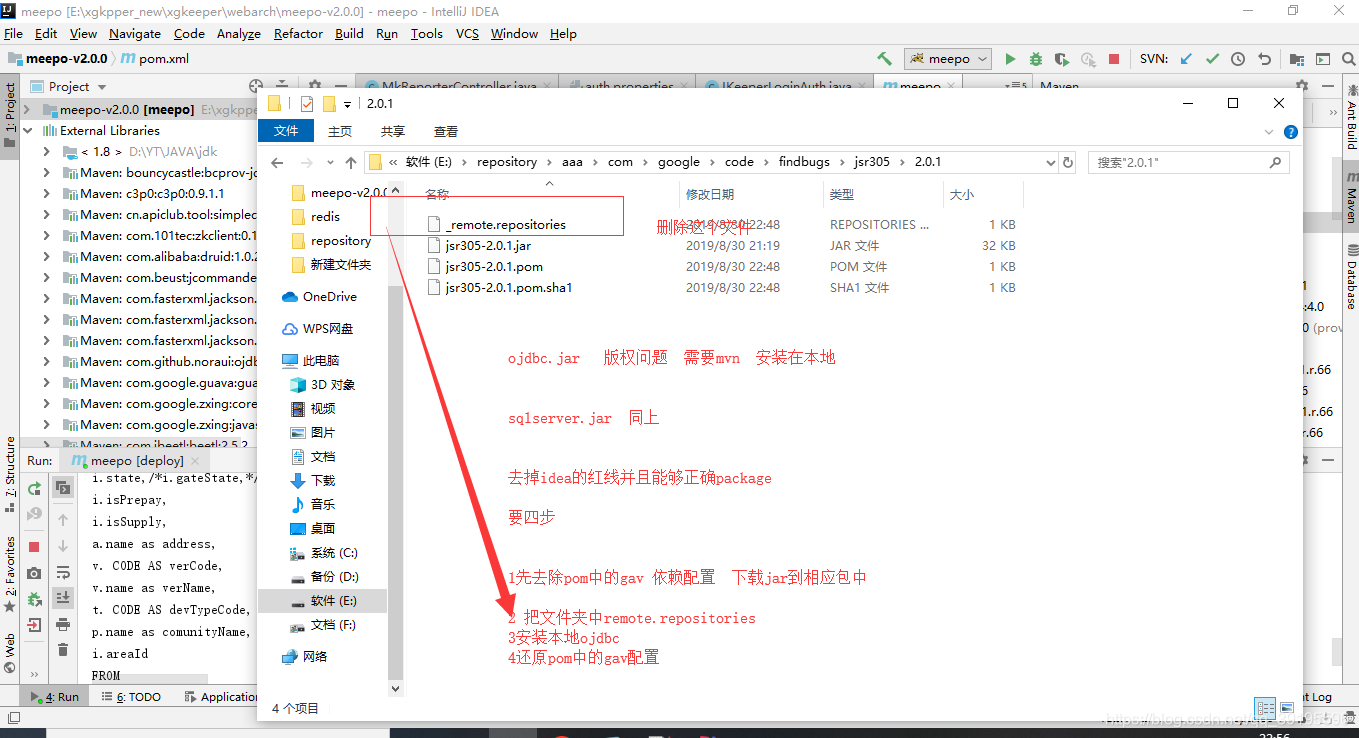Run with coverage shield icon
This screenshot has height=738, width=1359.
1062,59
